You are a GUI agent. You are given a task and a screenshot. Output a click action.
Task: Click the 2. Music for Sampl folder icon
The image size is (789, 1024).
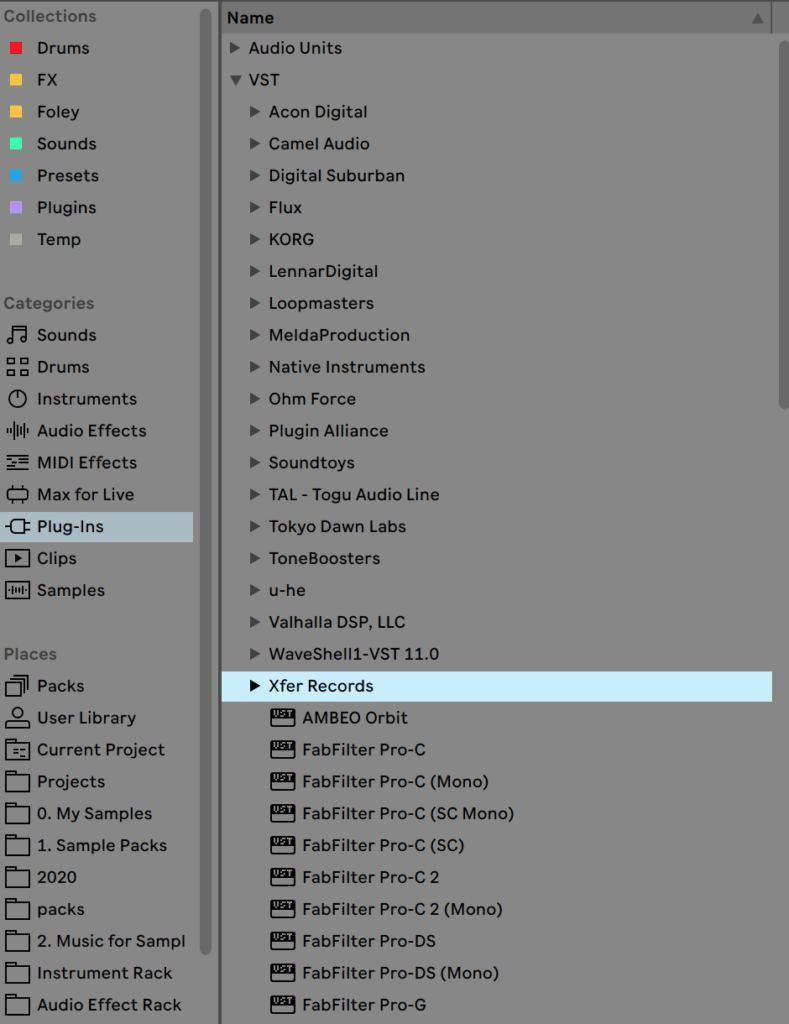tap(17, 941)
